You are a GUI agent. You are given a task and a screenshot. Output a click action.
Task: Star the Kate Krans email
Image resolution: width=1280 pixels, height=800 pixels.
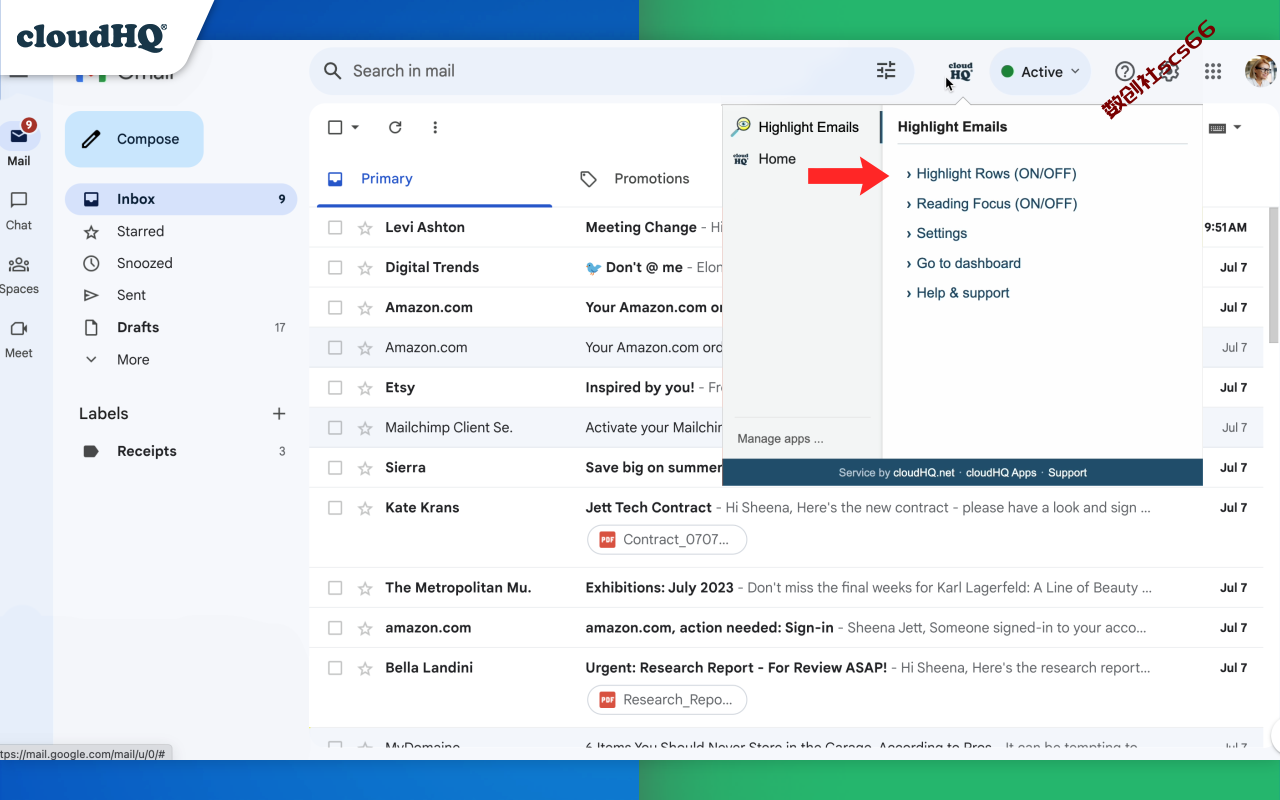click(x=365, y=507)
